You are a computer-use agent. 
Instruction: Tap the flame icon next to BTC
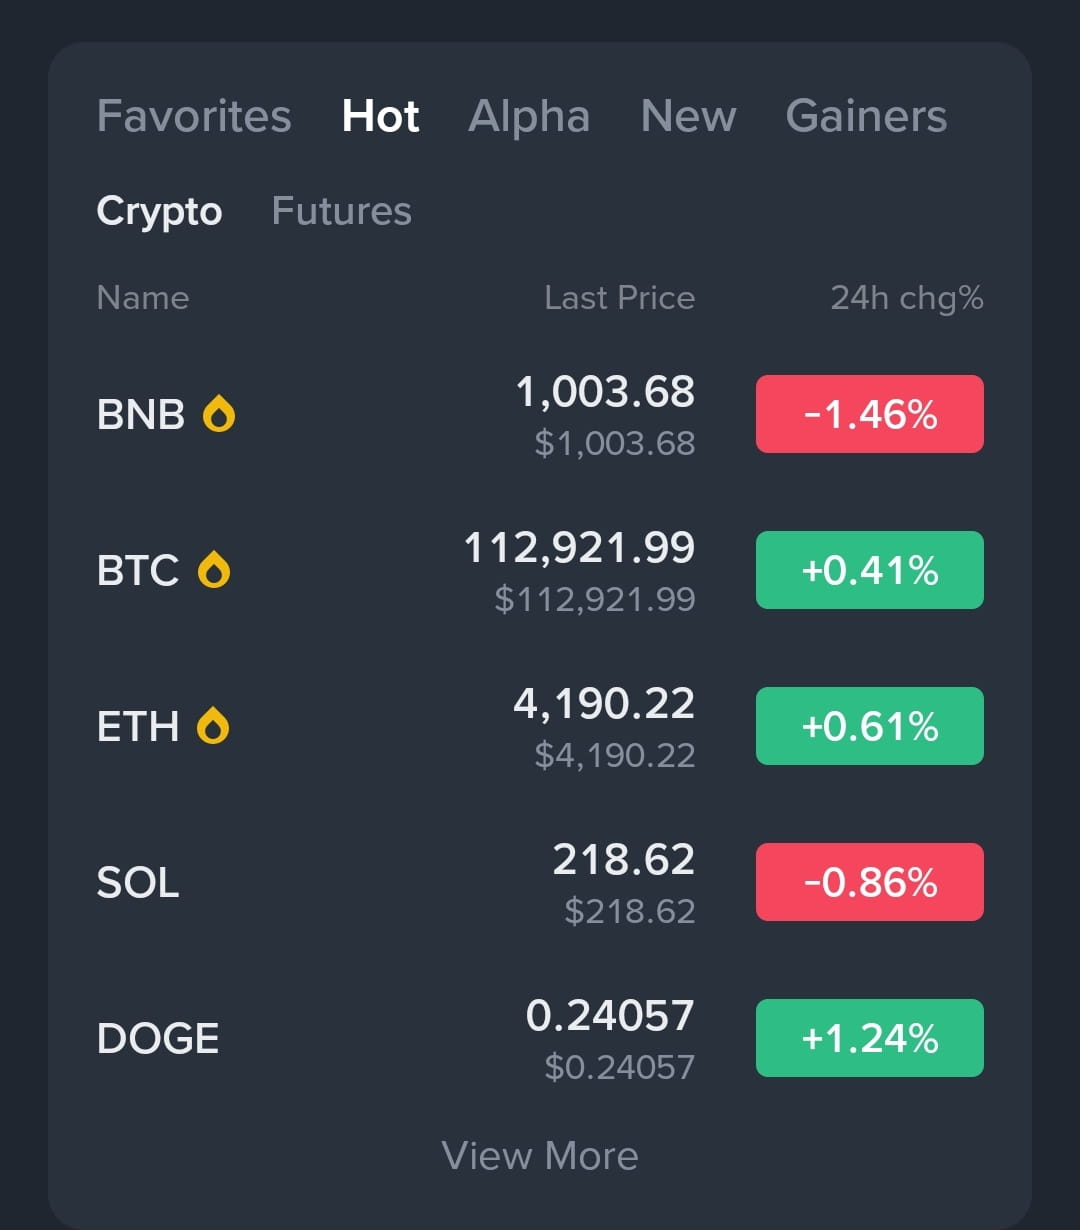point(214,570)
